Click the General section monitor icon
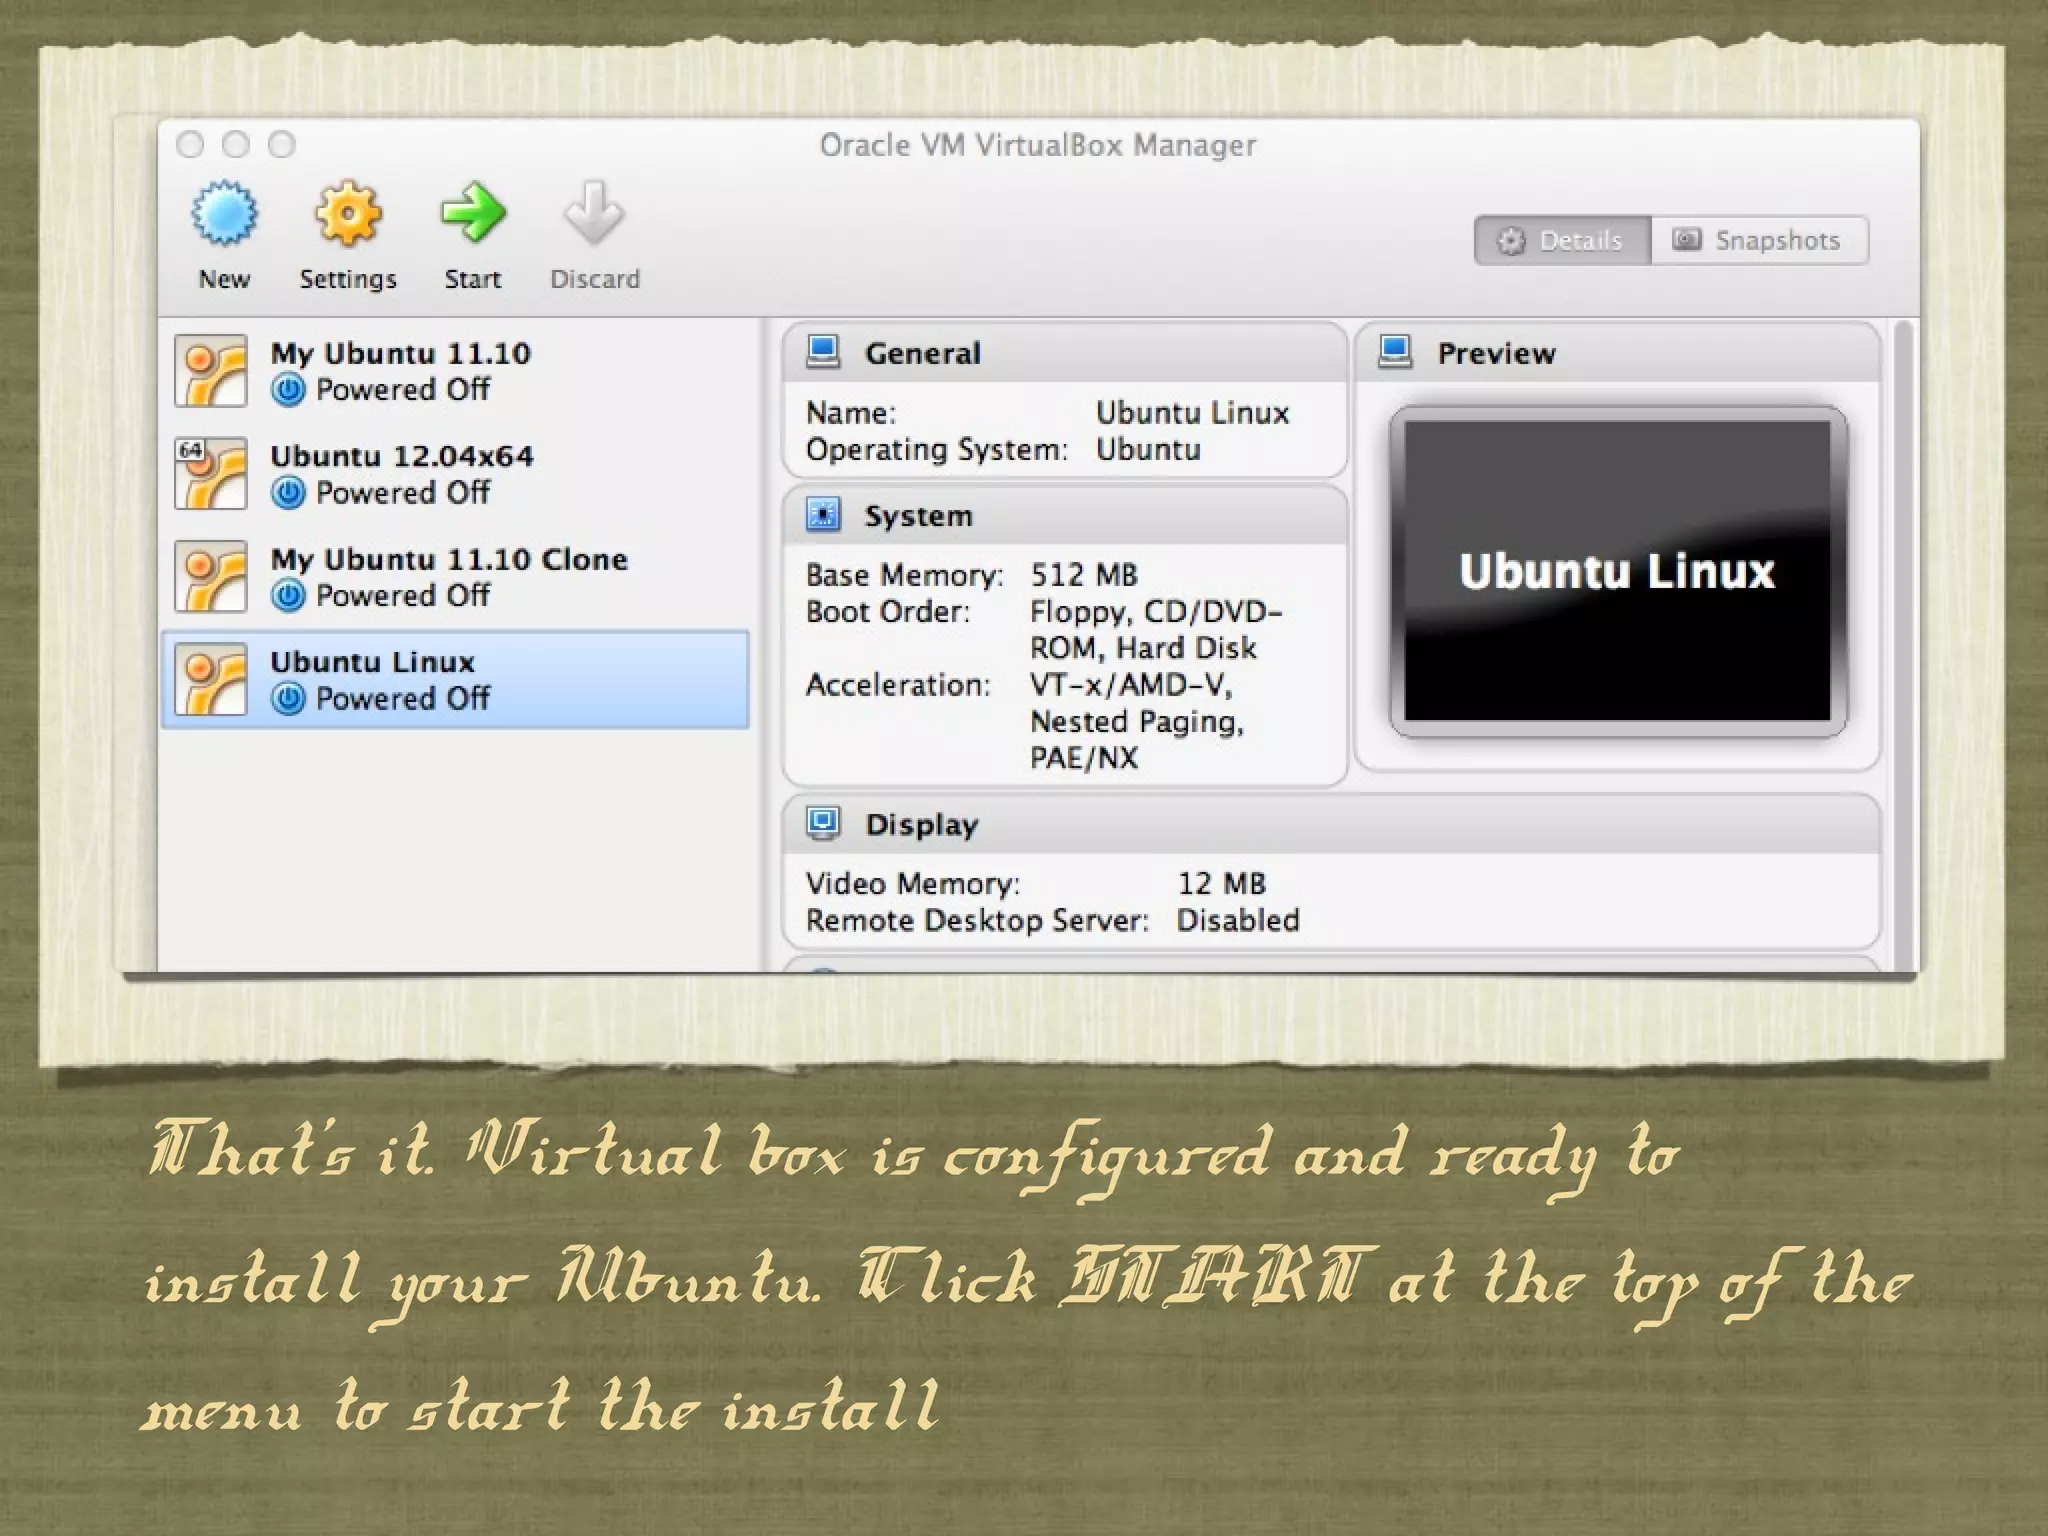This screenshot has width=2048, height=1536. point(823,352)
